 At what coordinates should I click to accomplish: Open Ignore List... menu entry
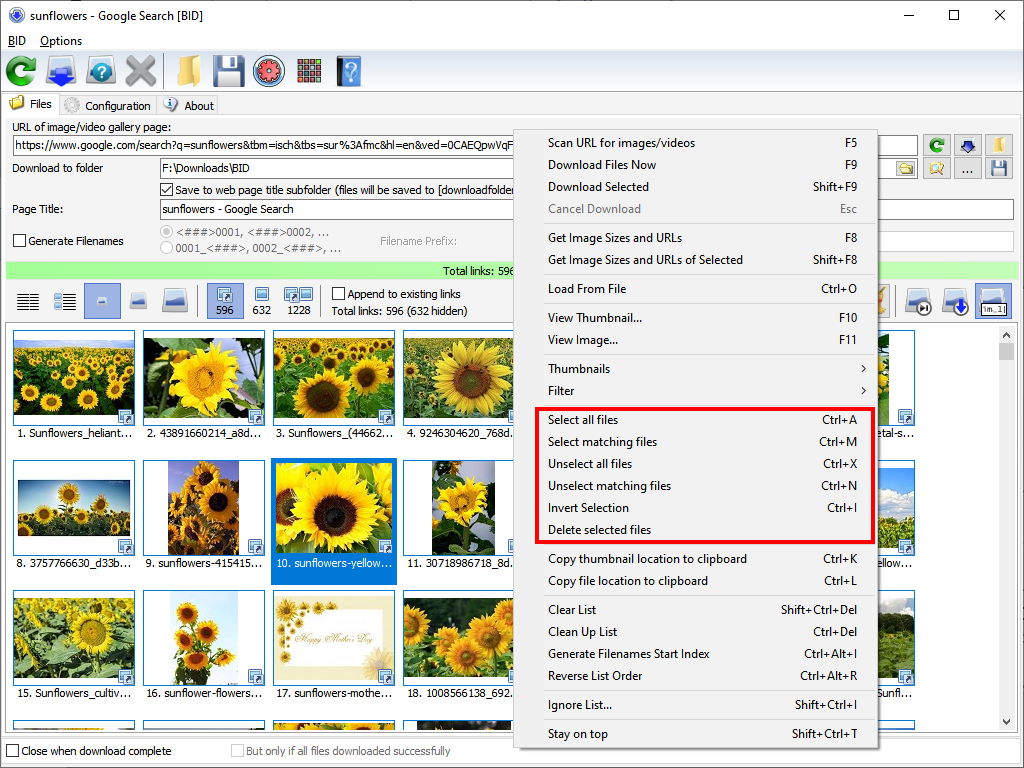(x=702, y=705)
